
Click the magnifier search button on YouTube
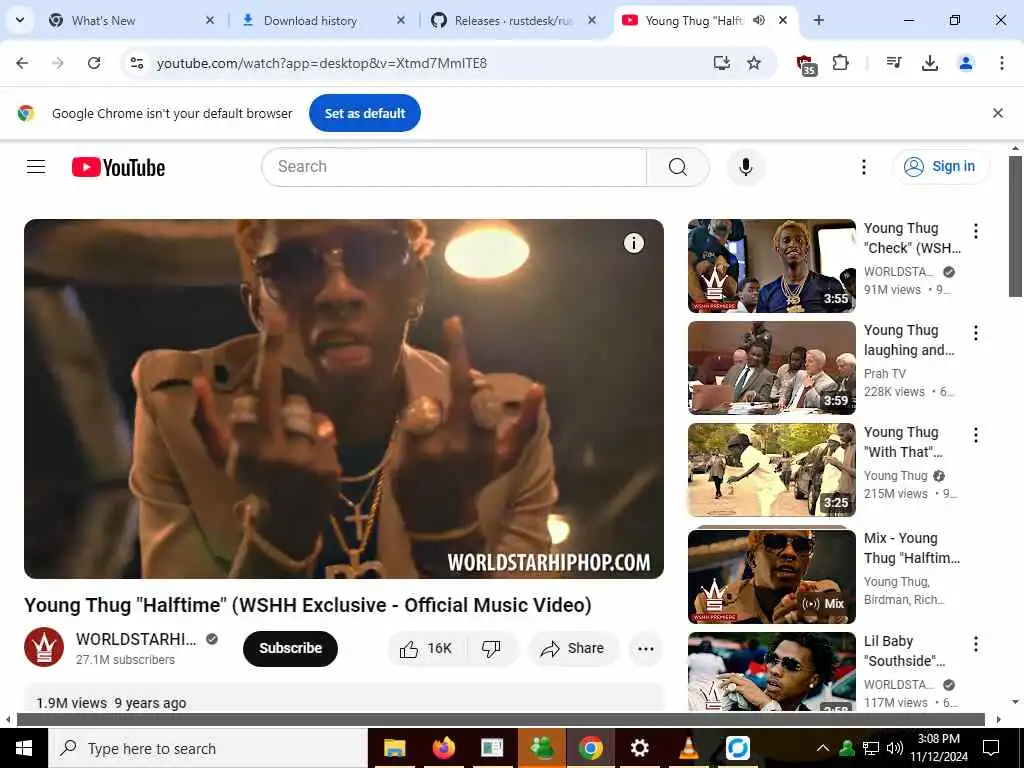pyautogui.click(x=677, y=167)
